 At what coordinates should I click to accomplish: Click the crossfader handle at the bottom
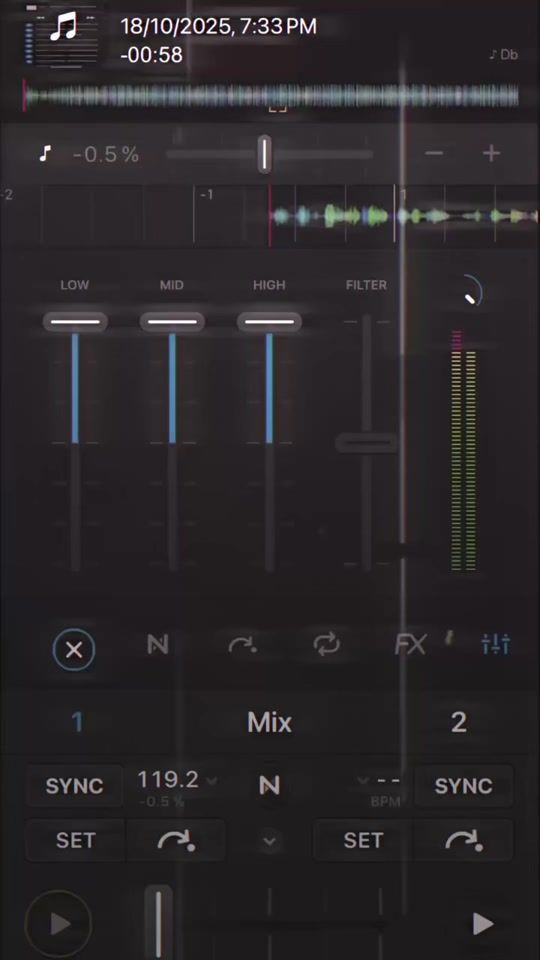(x=158, y=923)
